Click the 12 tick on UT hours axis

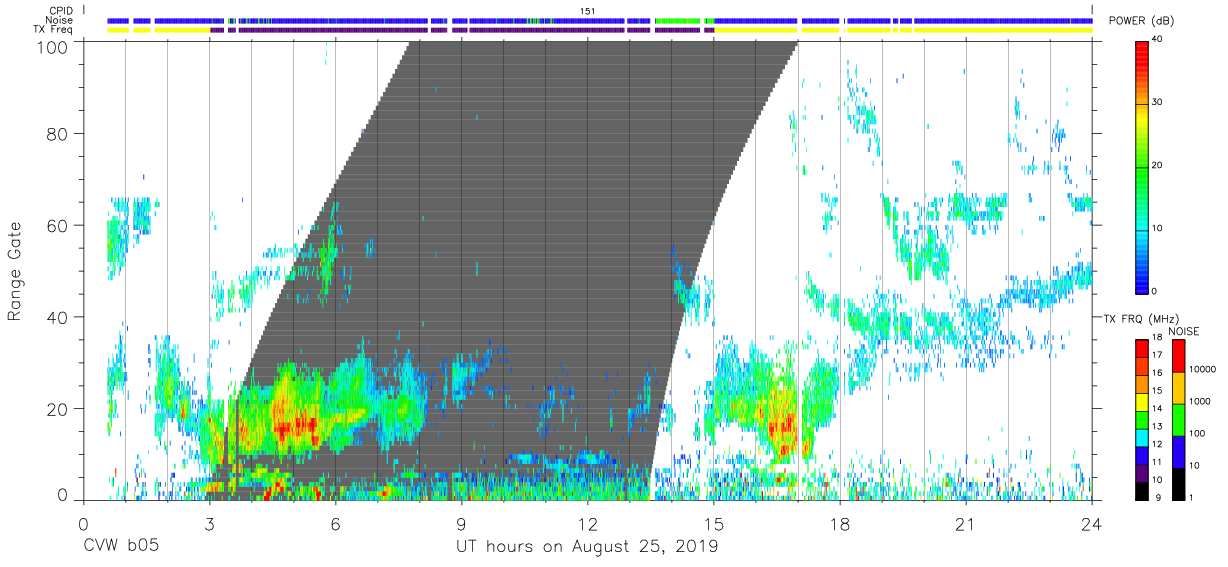coord(588,524)
